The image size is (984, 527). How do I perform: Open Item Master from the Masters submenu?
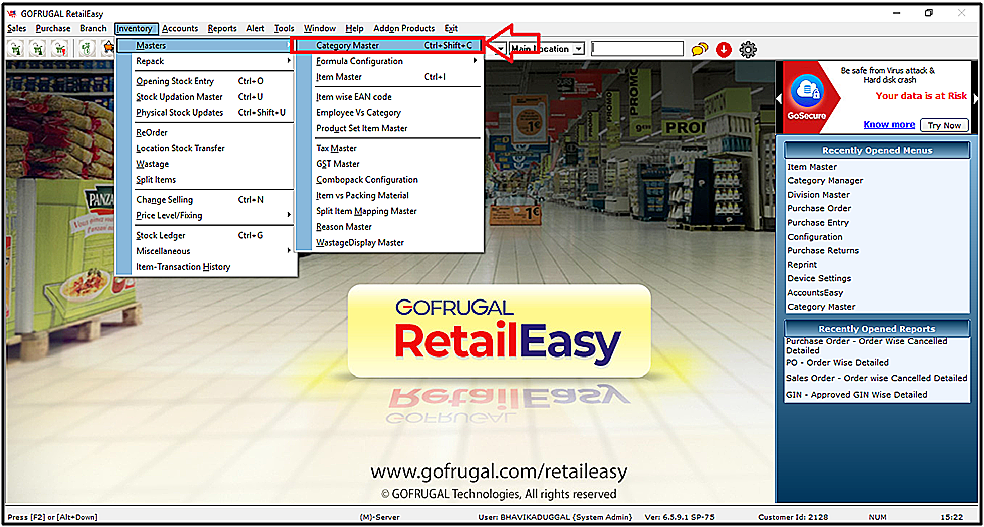tap(388, 77)
